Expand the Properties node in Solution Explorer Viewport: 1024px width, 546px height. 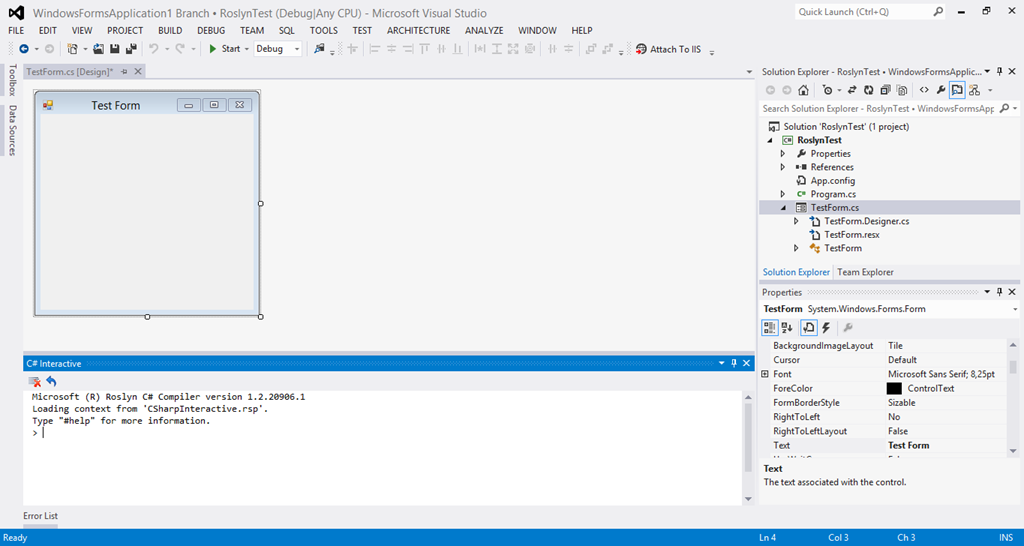click(x=783, y=153)
